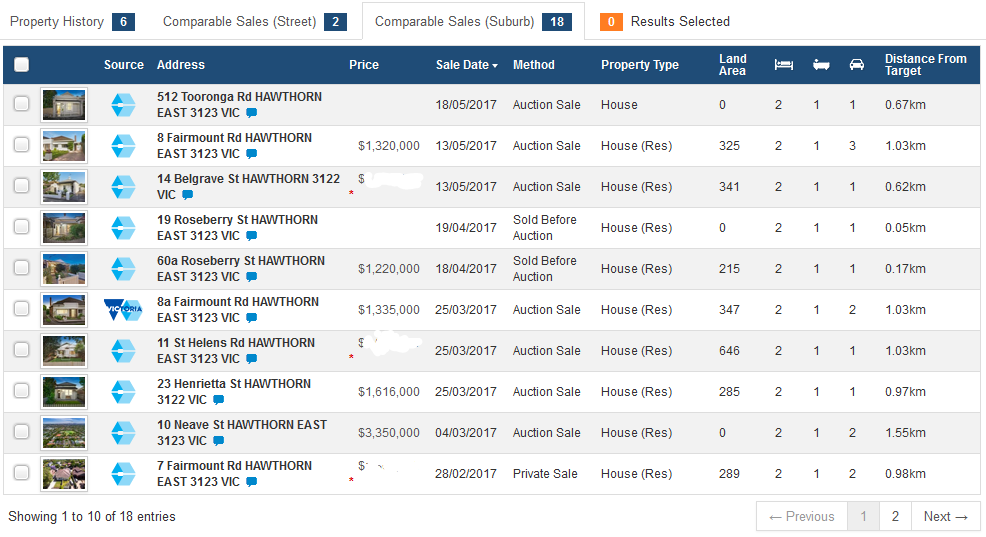Image resolution: width=986 pixels, height=537 pixels.
Task: Click the bedrooms column header icon
Action: 783,65
